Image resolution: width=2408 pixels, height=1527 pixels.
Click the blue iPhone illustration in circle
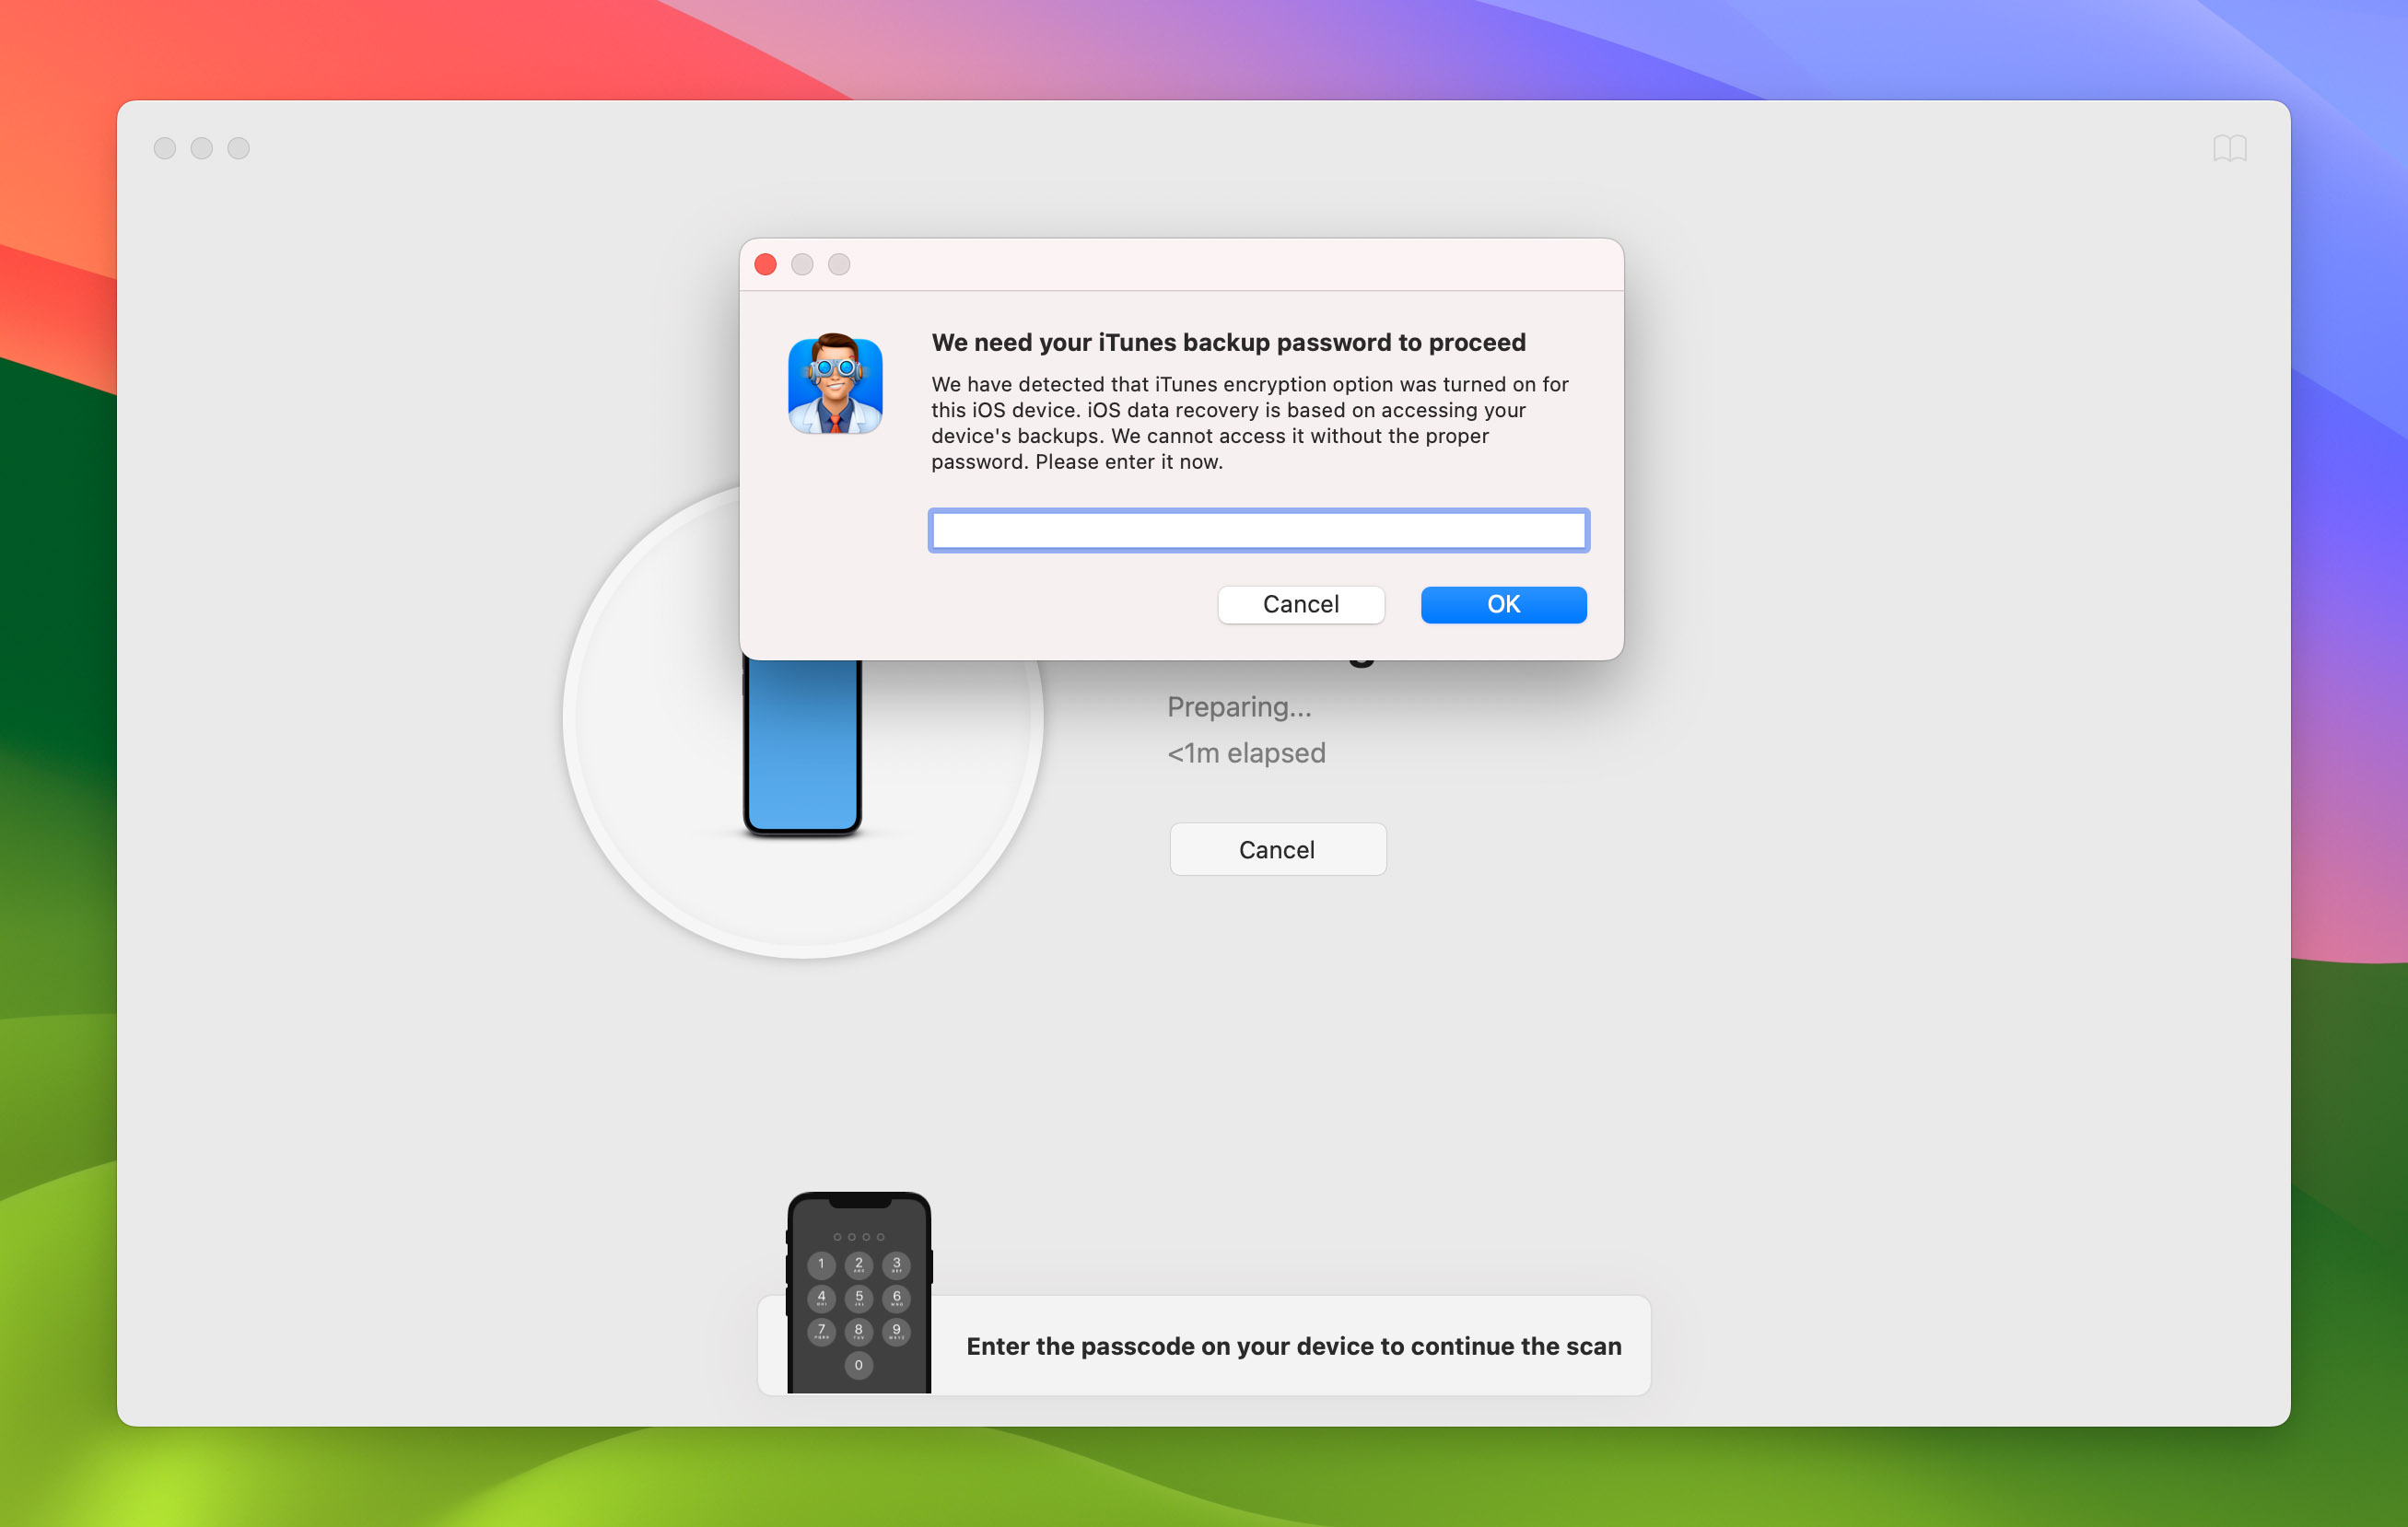802,747
